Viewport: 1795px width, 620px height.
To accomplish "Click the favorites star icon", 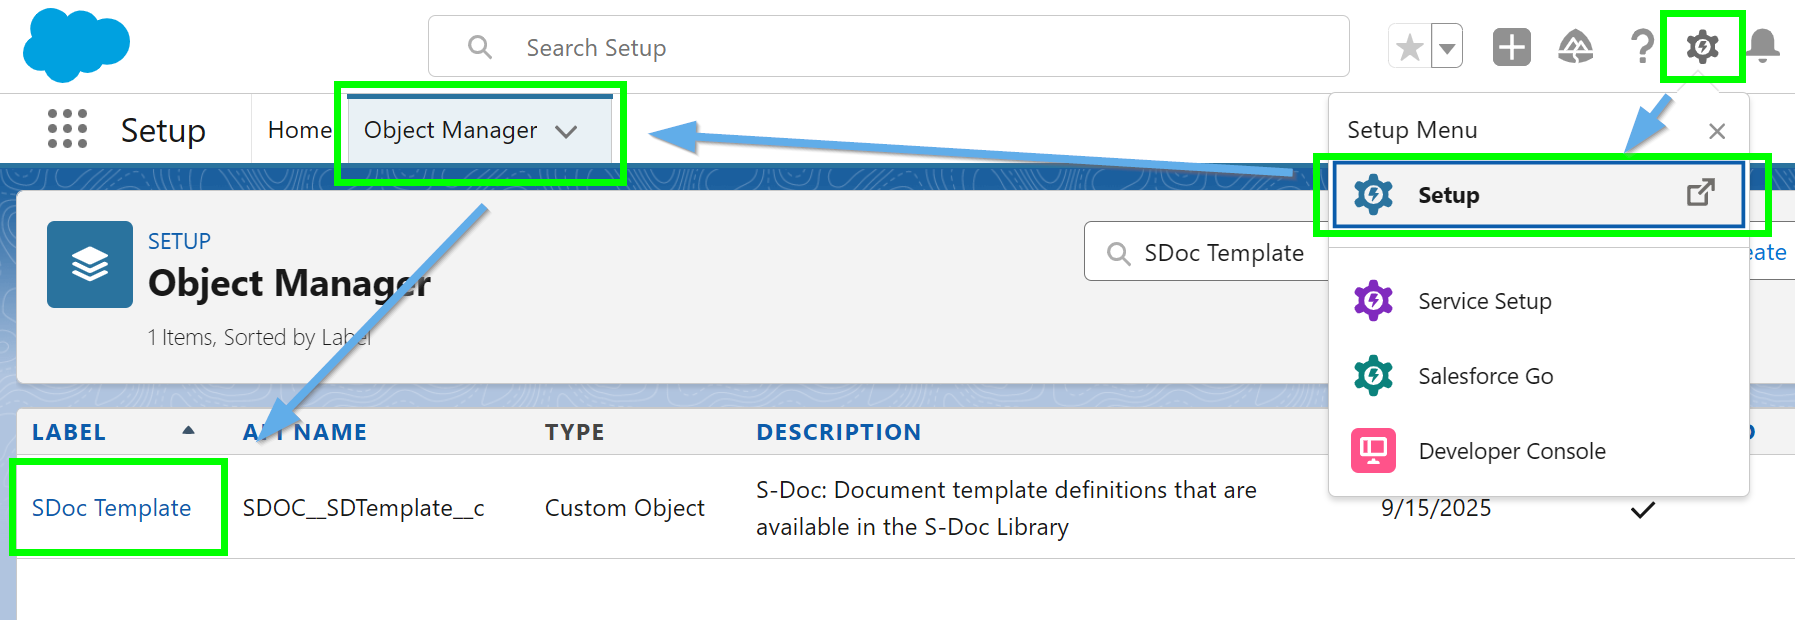I will click(1410, 47).
